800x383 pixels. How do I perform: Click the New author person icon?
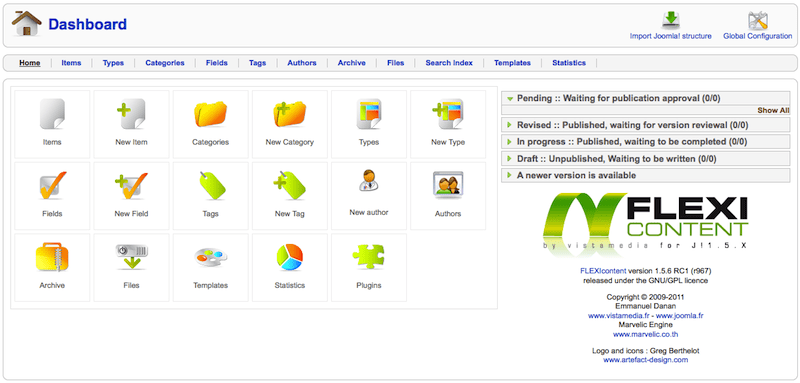pos(368,181)
